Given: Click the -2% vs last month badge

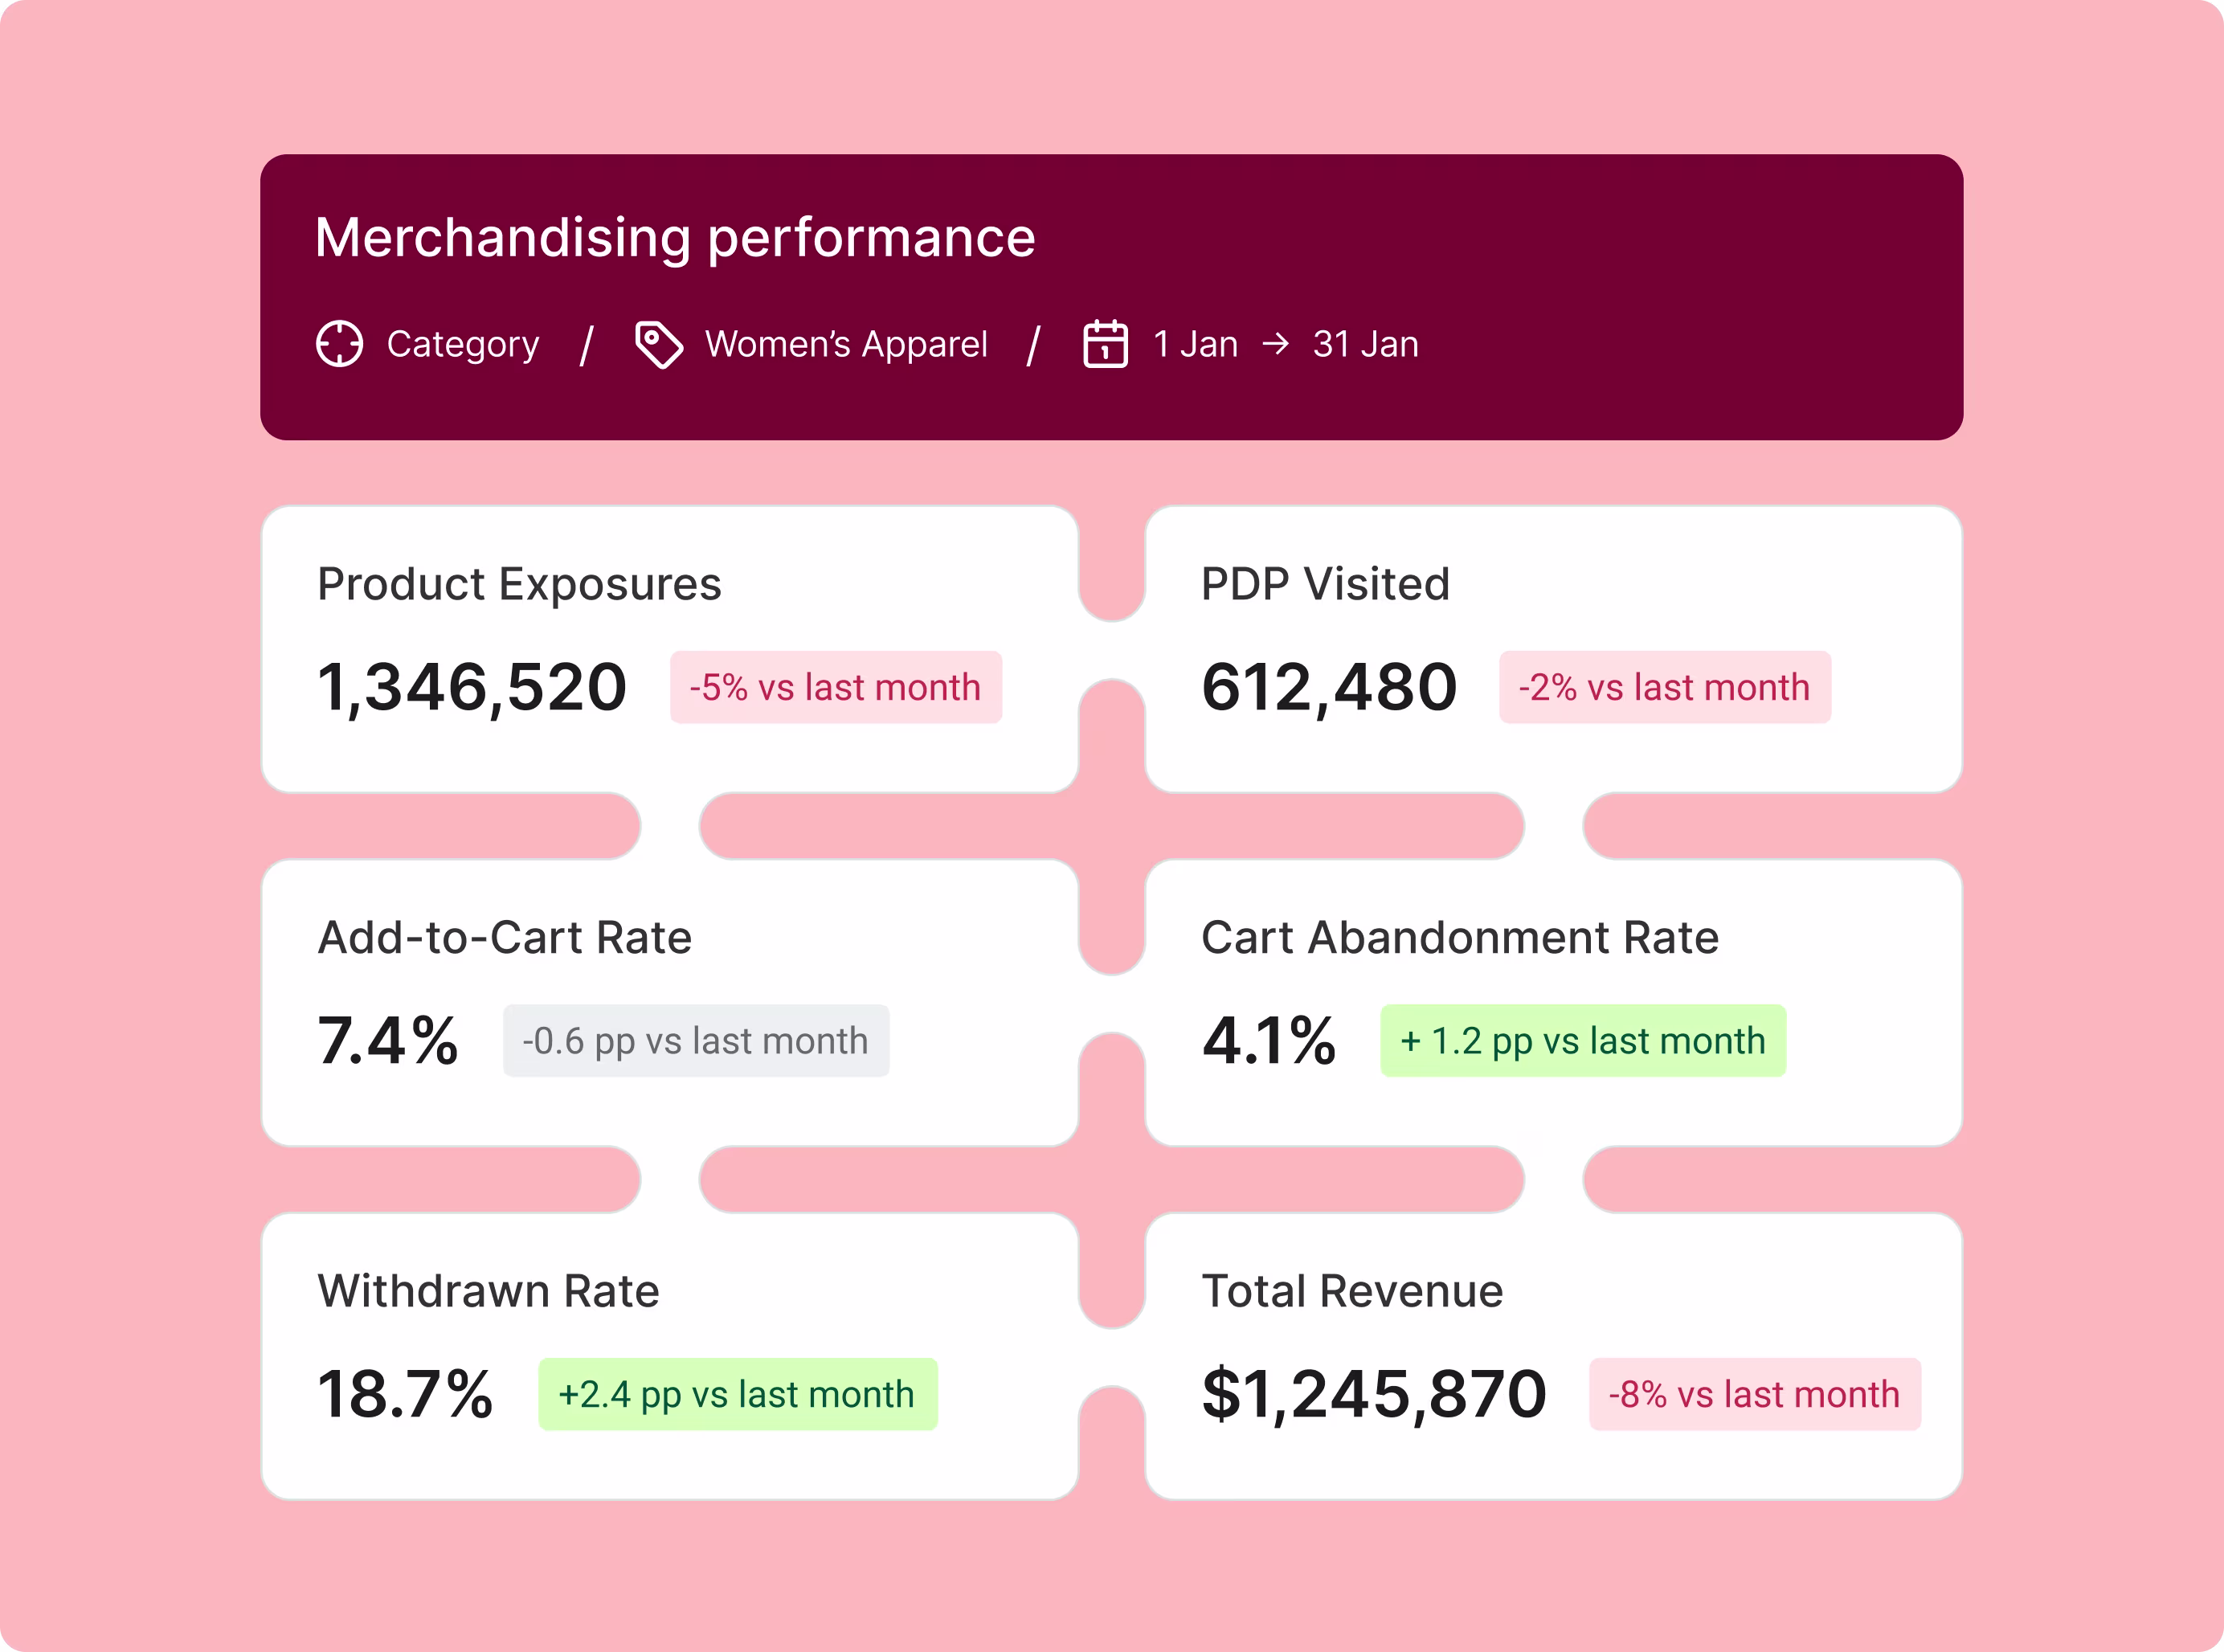Looking at the screenshot, I should [x=1664, y=688].
